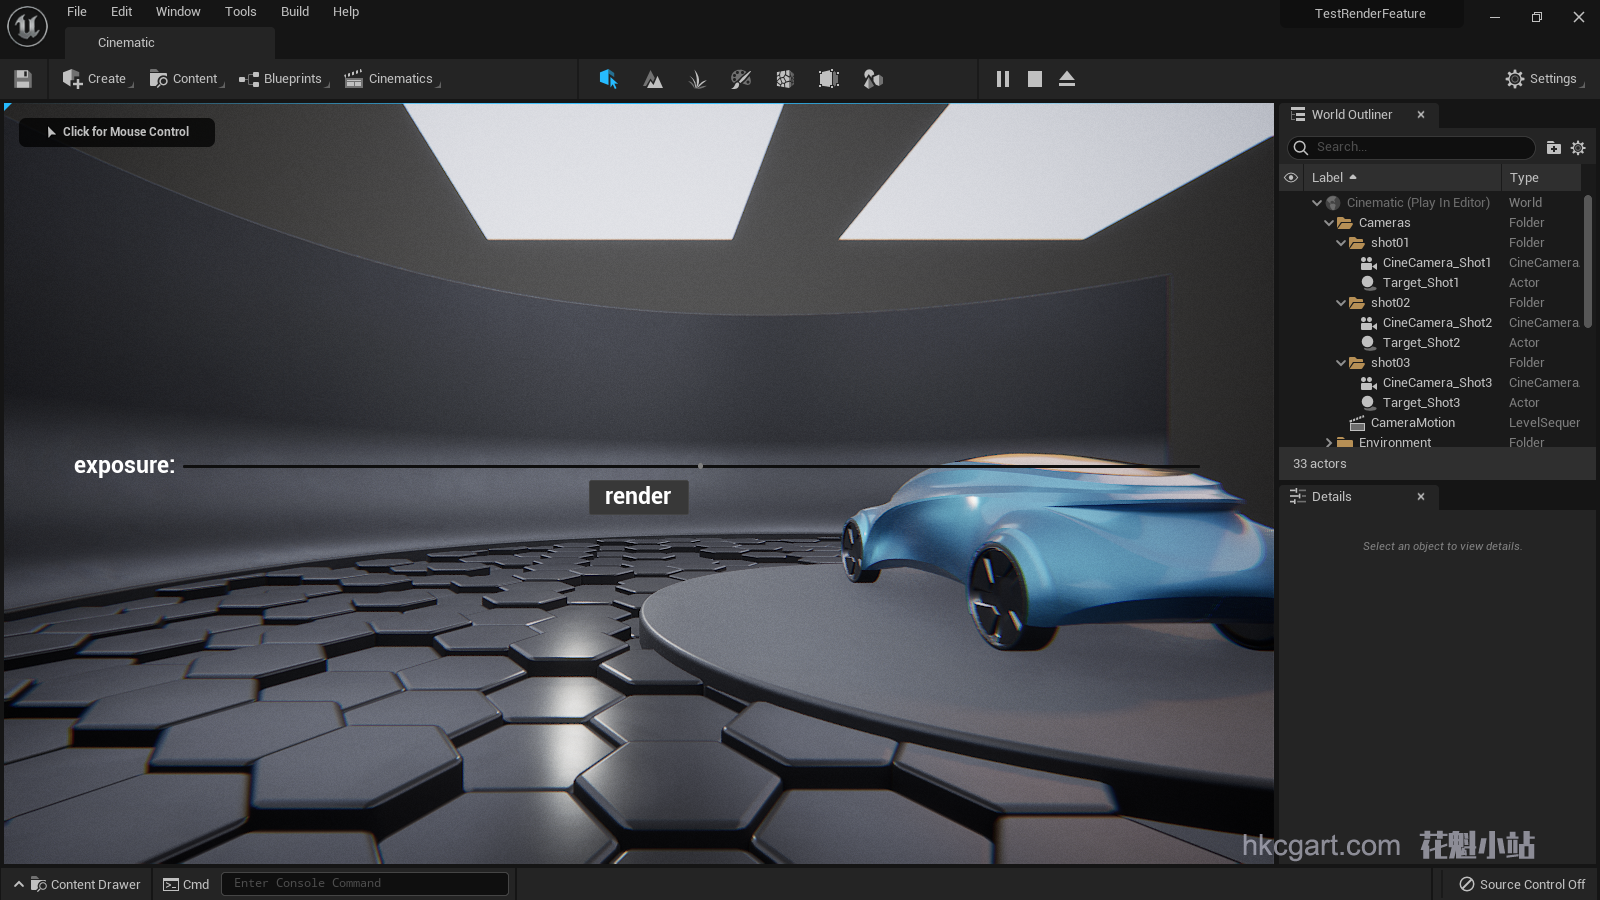1600x900 pixels.
Task: Open the Content dropdown in toolbar
Action: pos(187,79)
